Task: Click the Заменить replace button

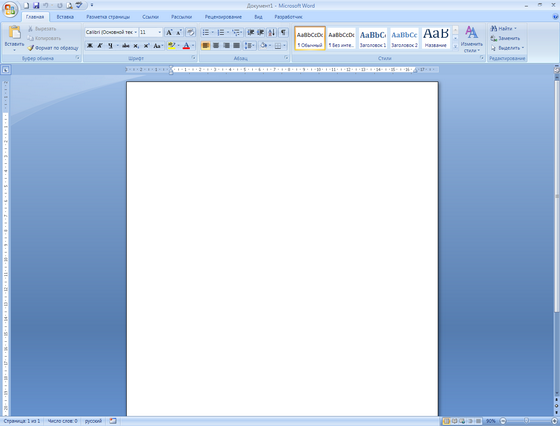Action: 505,38
